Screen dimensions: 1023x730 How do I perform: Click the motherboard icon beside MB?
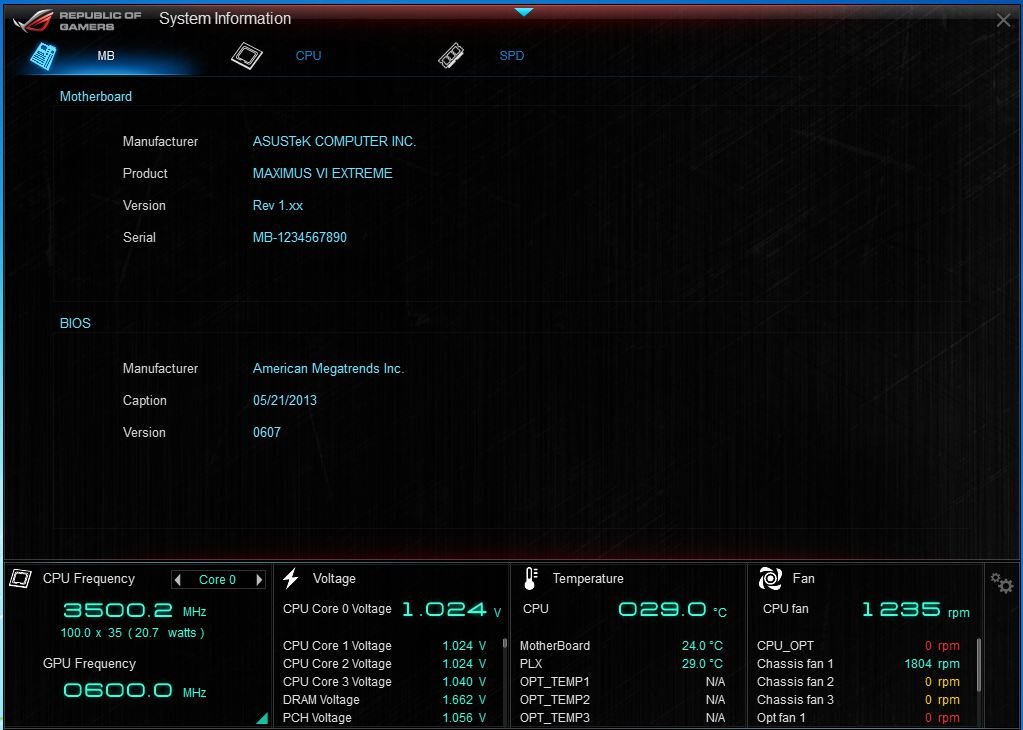tap(44, 56)
